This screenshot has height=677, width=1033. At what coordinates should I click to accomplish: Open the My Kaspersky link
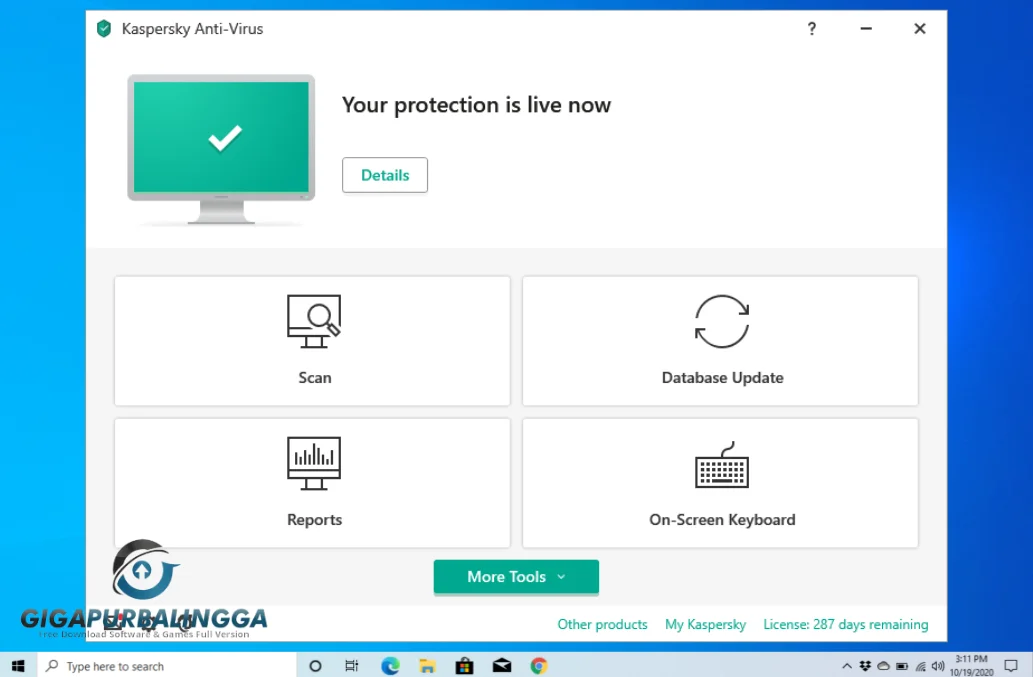click(x=705, y=624)
